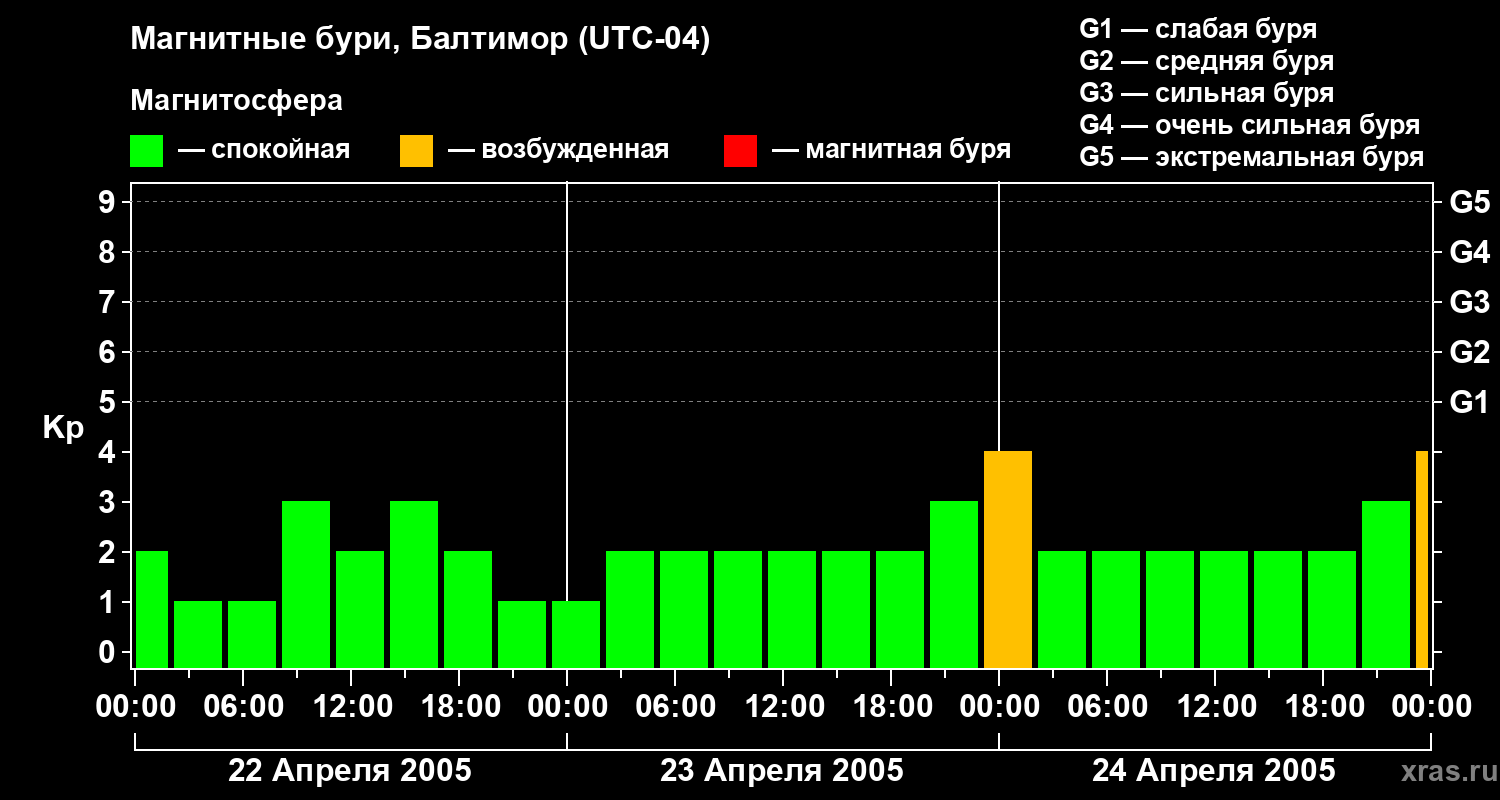Click the Kp 2 bar starting 12:00 on 23 April

(x=792, y=610)
